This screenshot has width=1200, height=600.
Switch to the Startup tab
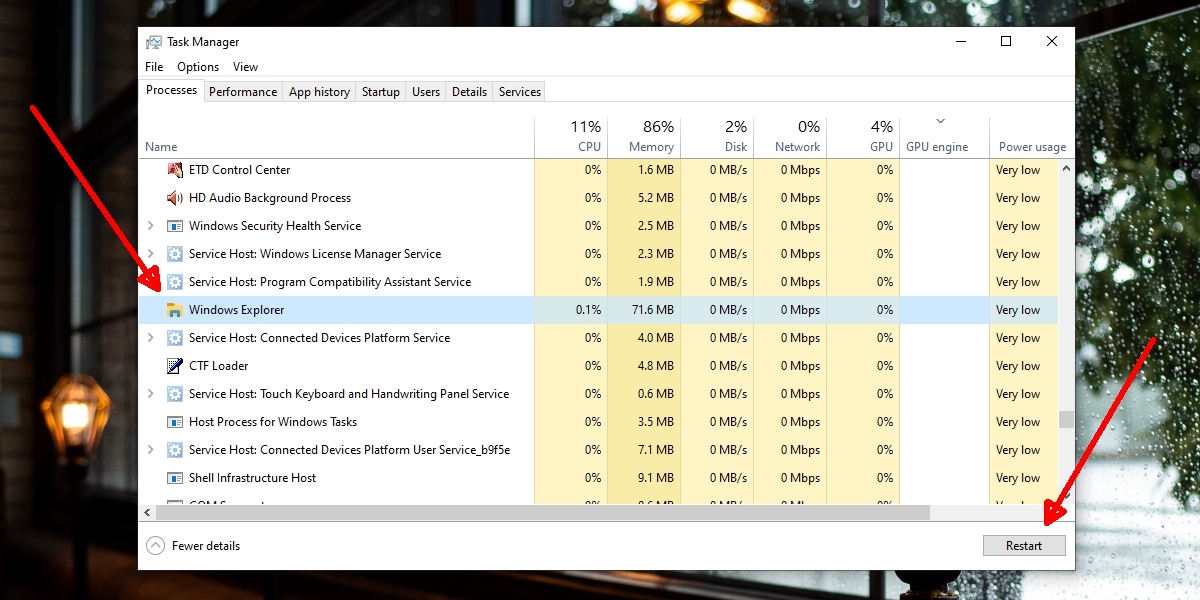click(381, 92)
